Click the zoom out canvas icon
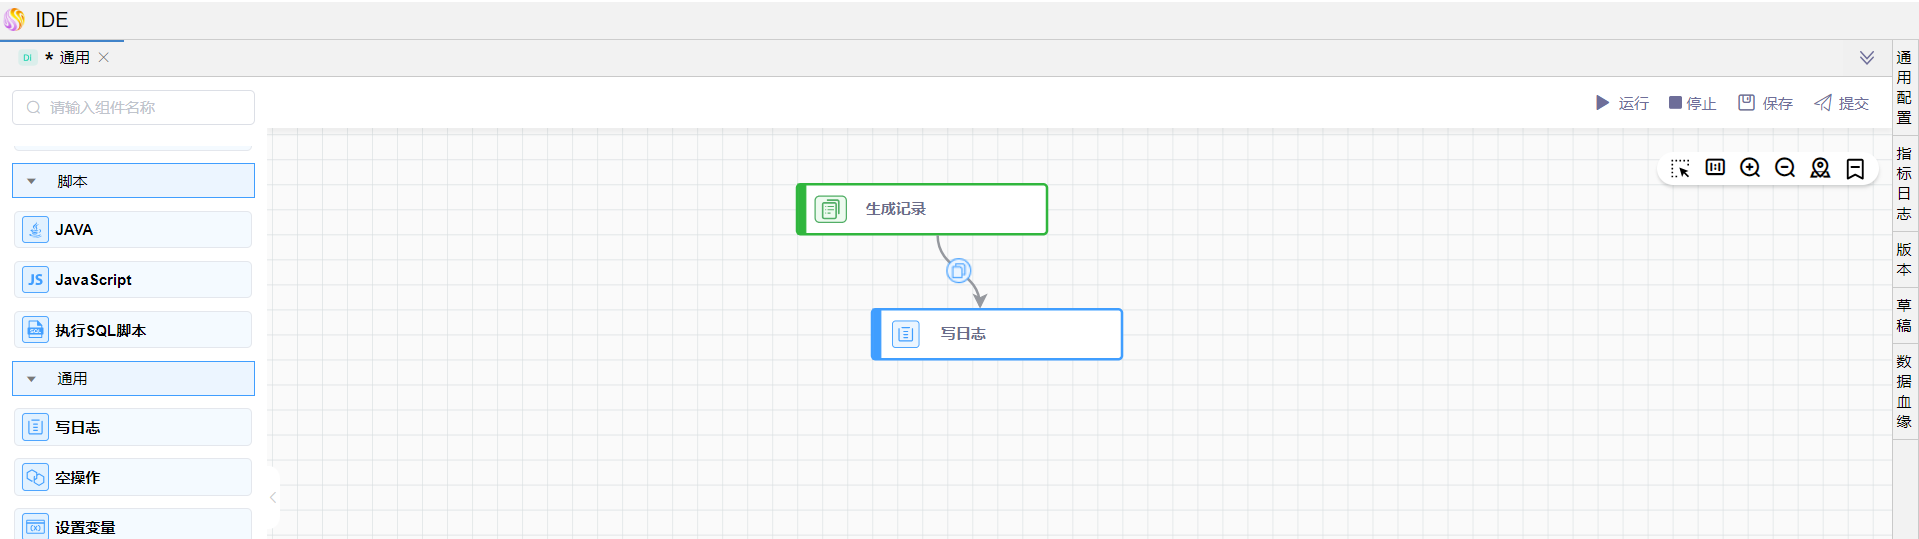This screenshot has height=539, width=1919. pyautogui.click(x=1785, y=168)
